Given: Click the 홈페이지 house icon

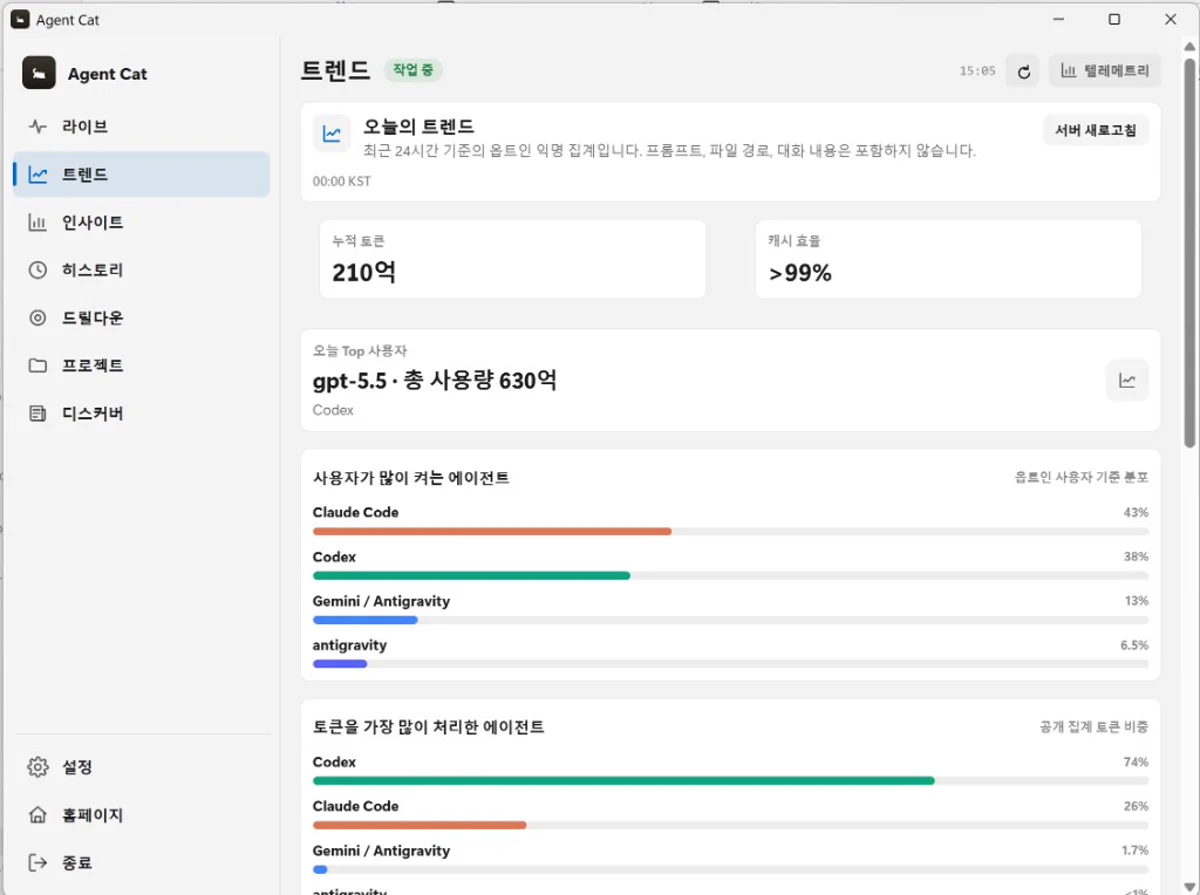Looking at the screenshot, I should click(x=38, y=815).
